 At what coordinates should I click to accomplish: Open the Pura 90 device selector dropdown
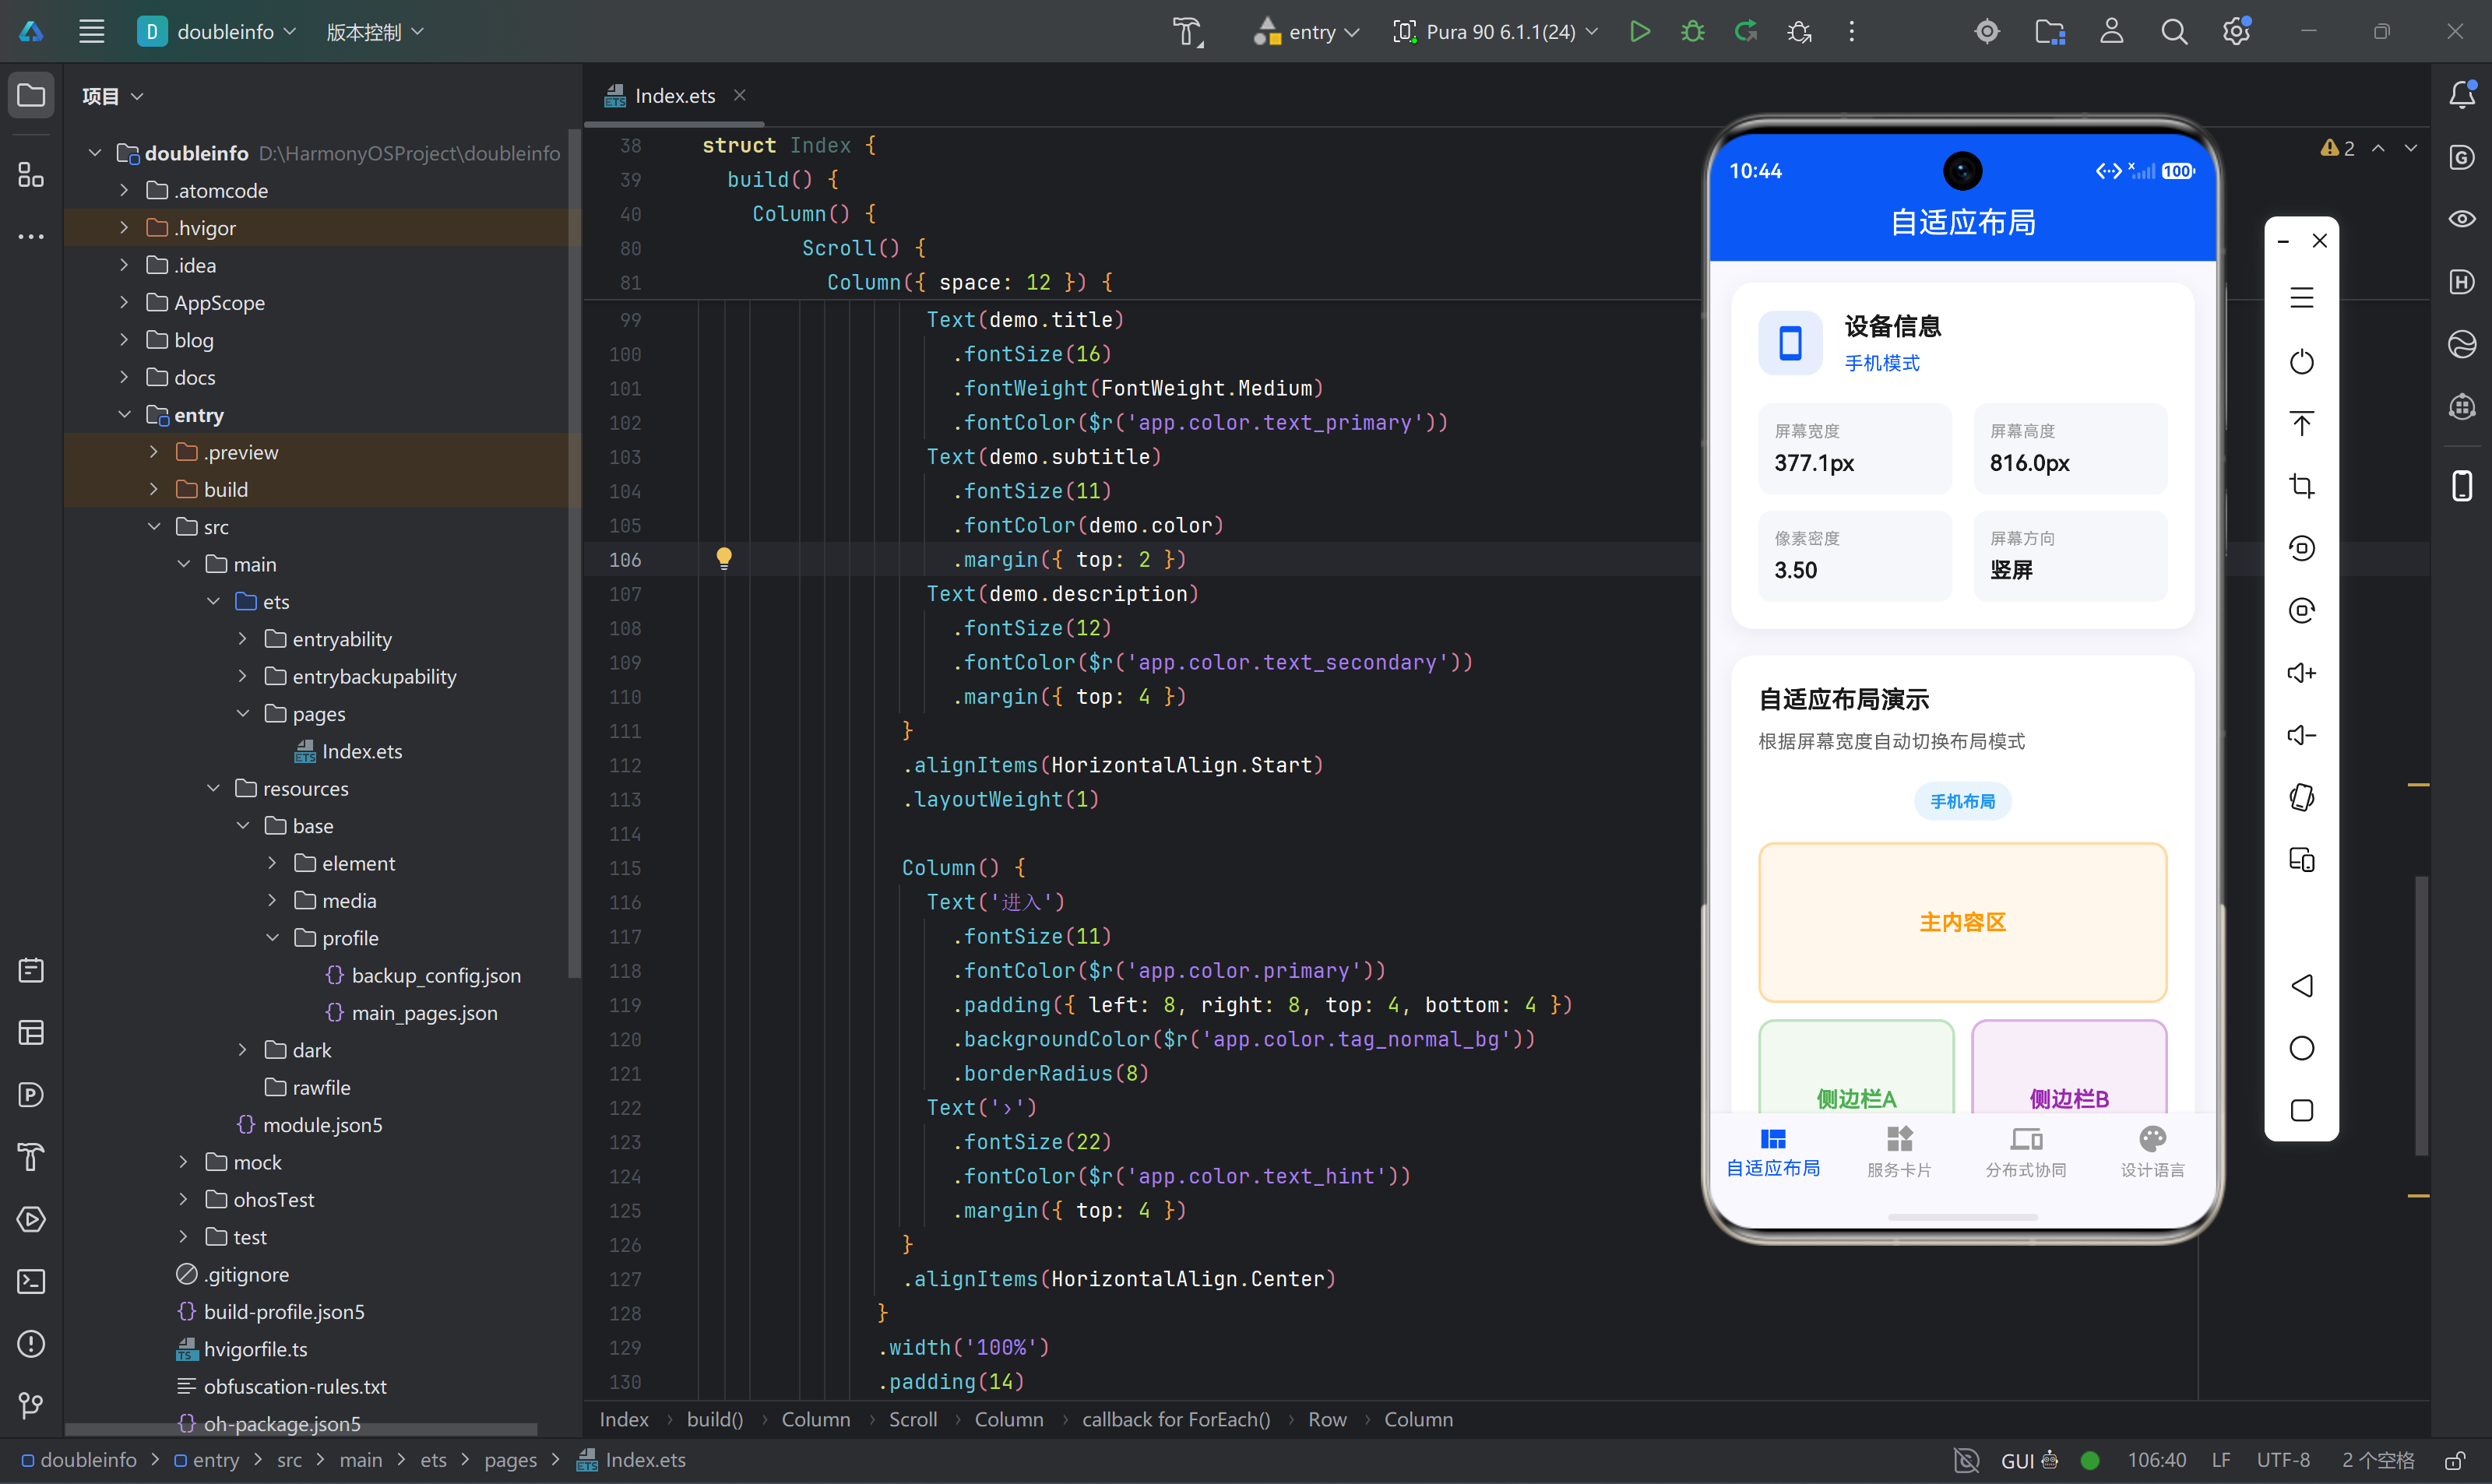pos(1496,32)
